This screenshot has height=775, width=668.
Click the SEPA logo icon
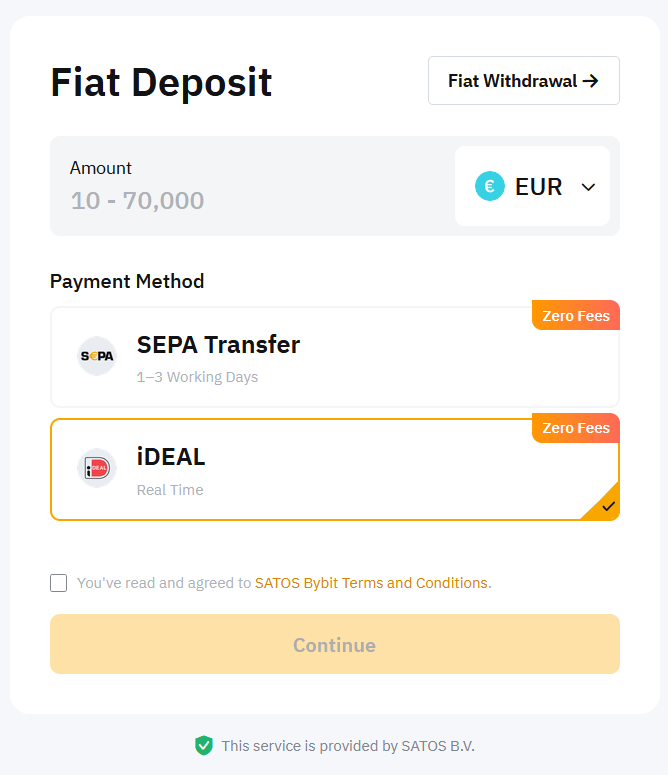(97, 356)
